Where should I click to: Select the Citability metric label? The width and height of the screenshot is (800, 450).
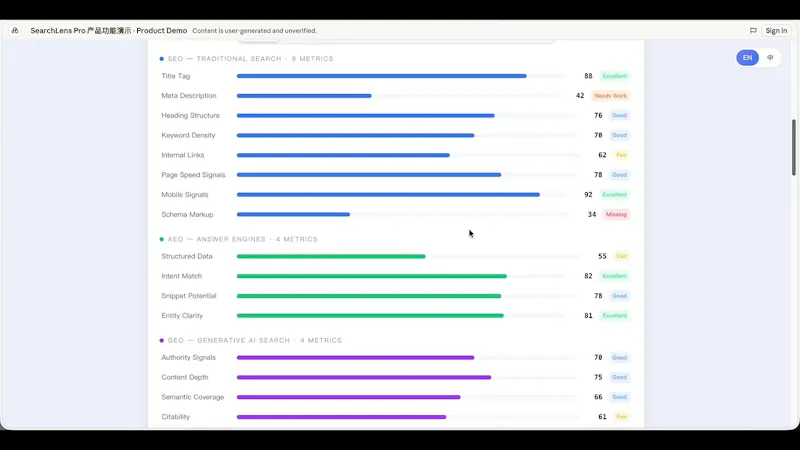[176, 417]
